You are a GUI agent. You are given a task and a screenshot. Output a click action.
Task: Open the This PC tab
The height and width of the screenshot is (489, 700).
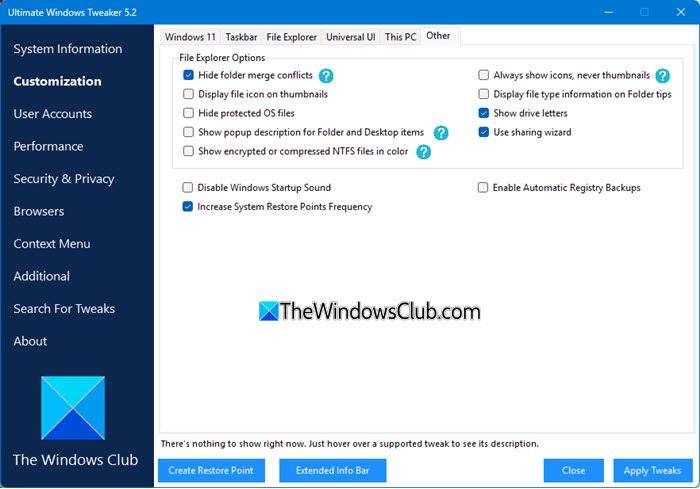pos(400,37)
